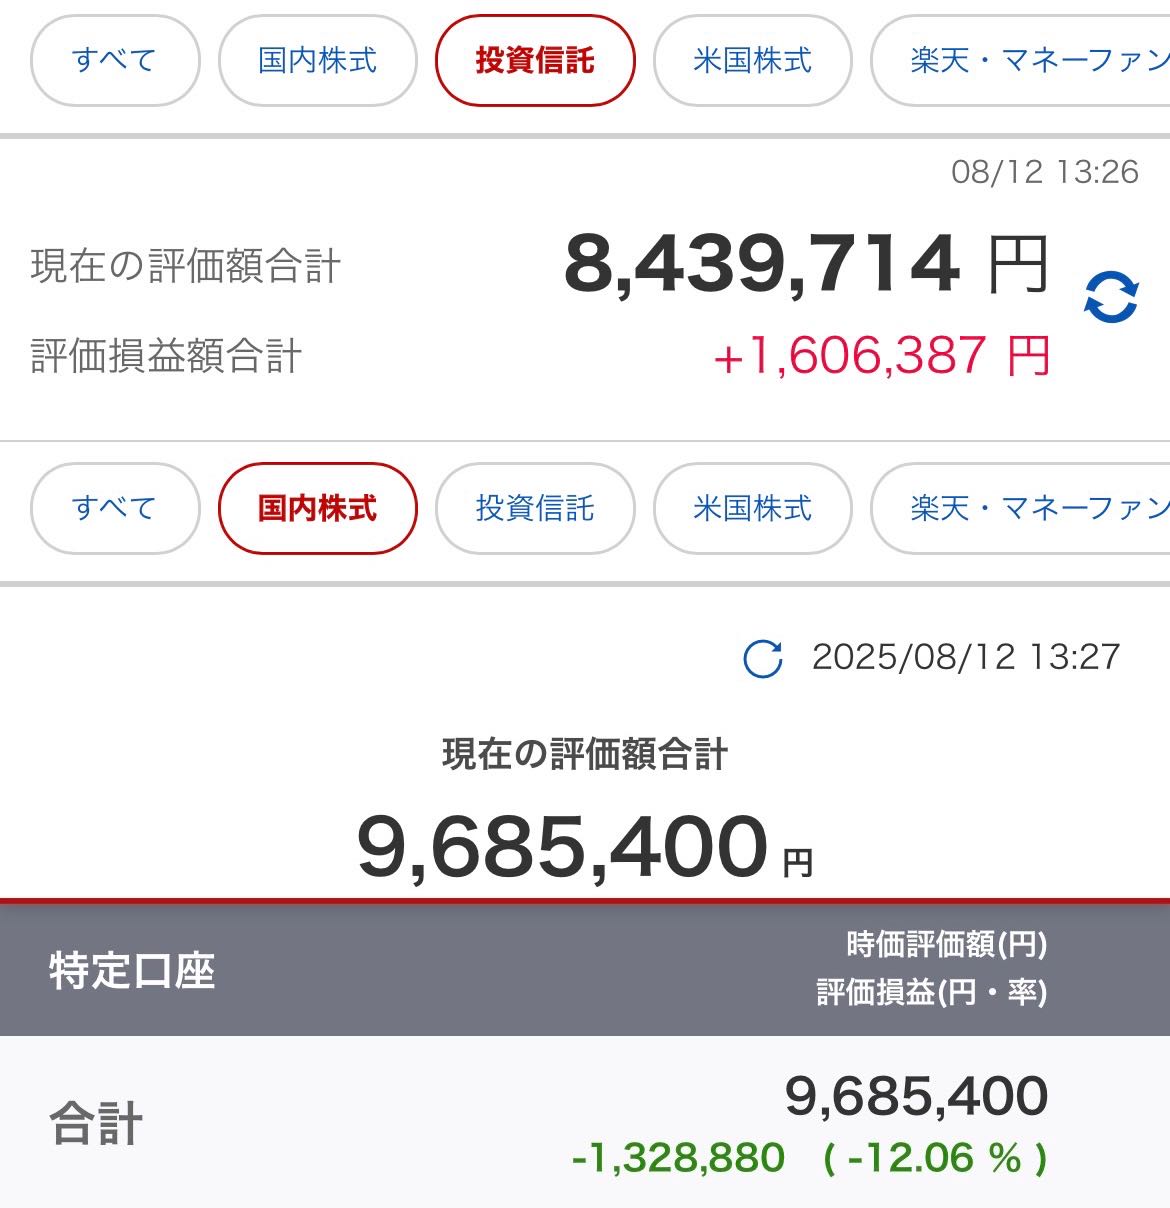Select the upper row's すべて tab
This screenshot has height=1208, width=1170.
pyautogui.click(x=115, y=60)
